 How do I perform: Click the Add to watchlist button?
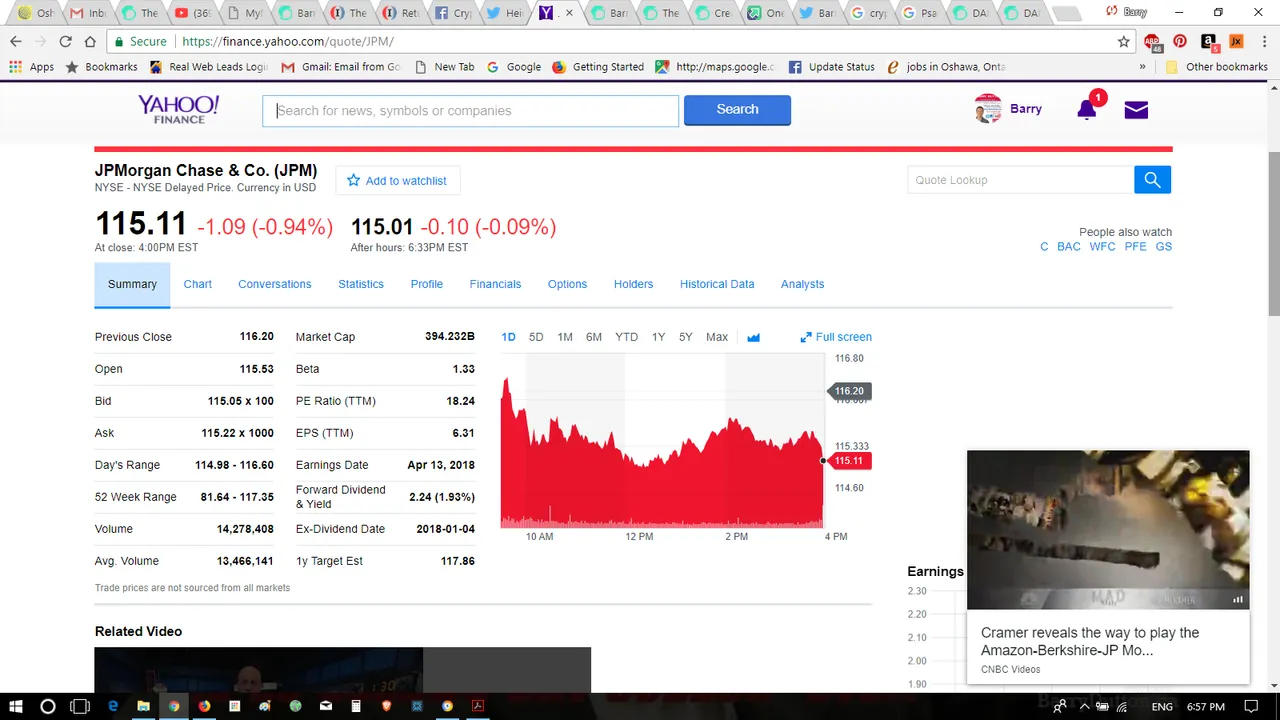[x=397, y=181]
